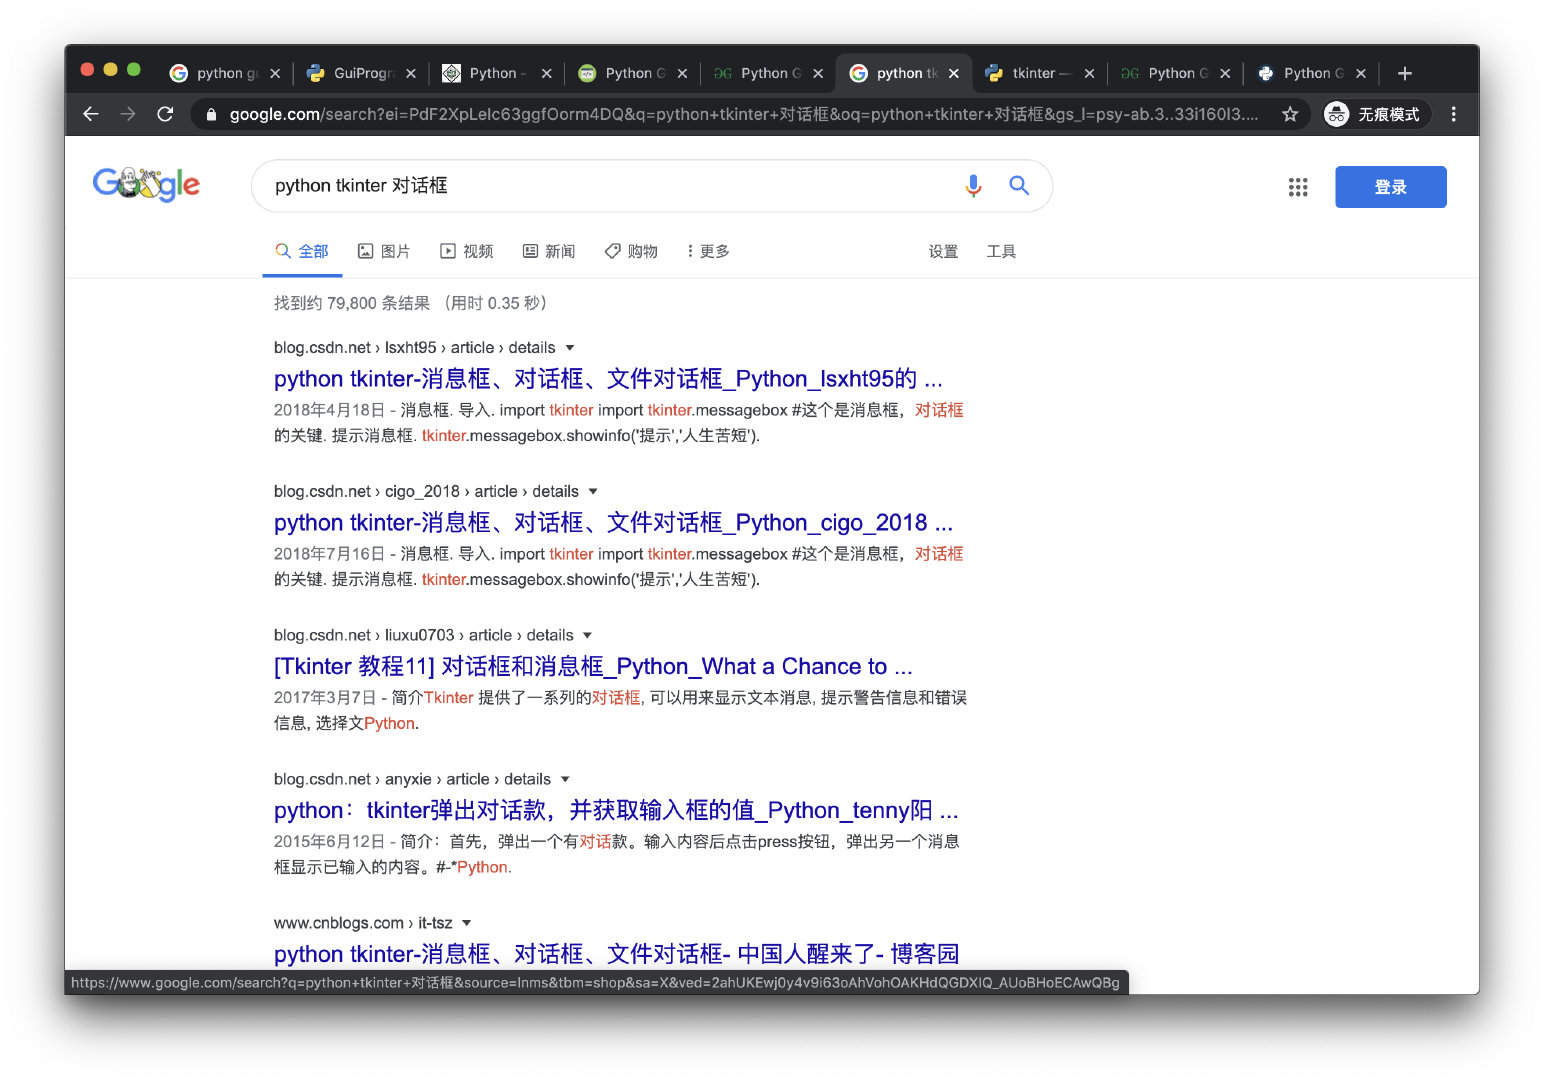Click the "找到约 79,800 条结果" stats text
The height and width of the screenshot is (1080, 1544).
(352, 304)
